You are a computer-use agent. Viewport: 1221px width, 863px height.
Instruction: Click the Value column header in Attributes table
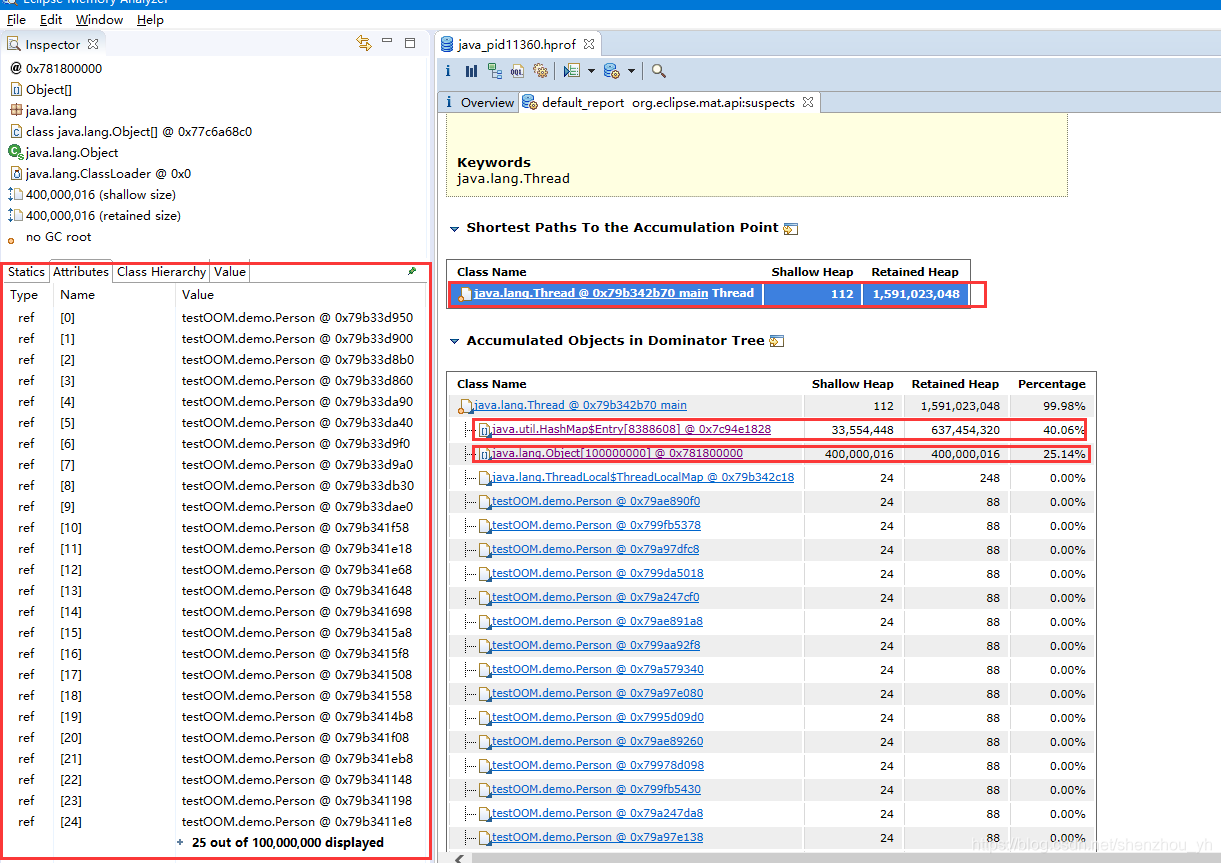pyautogui.click(x=198, y=295)
